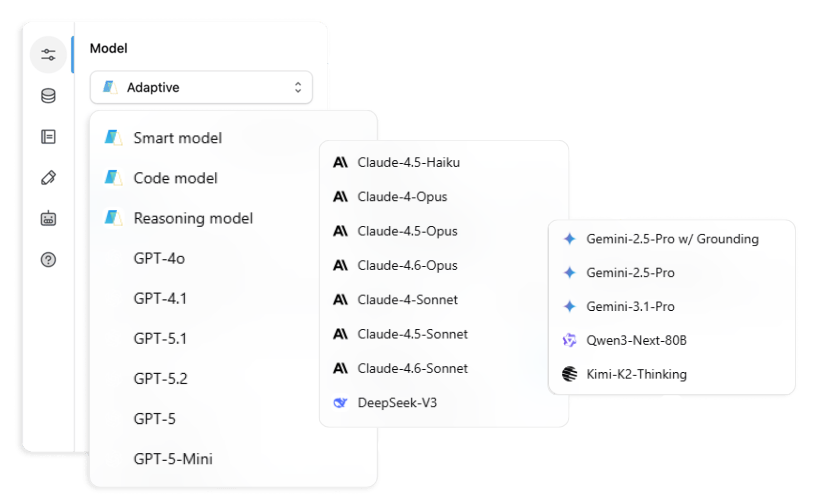The height and width of the screenshot is (504, 817).
Task: Click Anthropic icon beside Claude-4.5-Haiku
Action: (340, 163)
